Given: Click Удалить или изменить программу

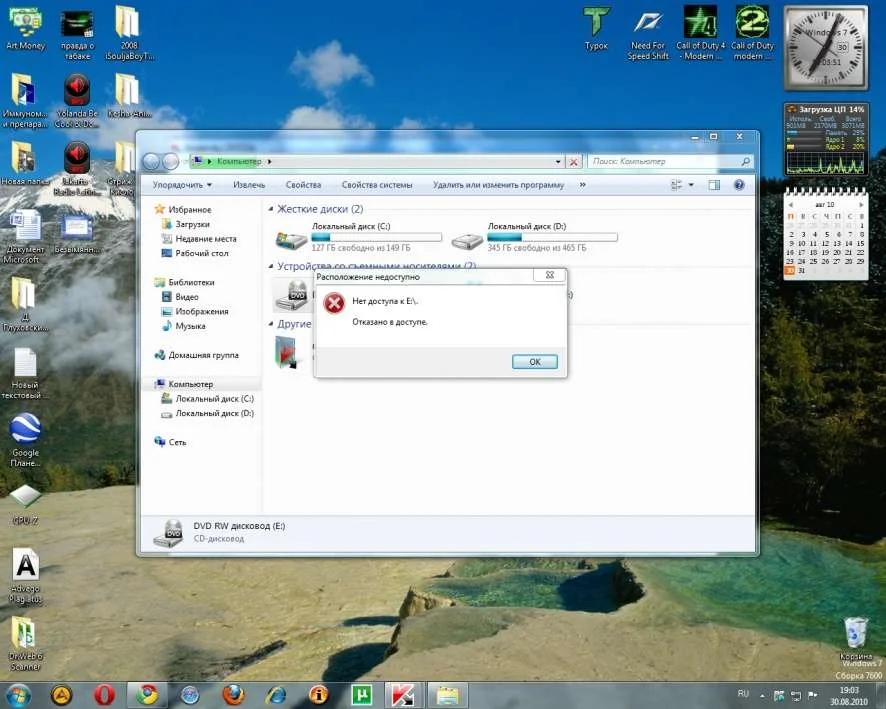Looking at the screenshot, I should 498,185.
